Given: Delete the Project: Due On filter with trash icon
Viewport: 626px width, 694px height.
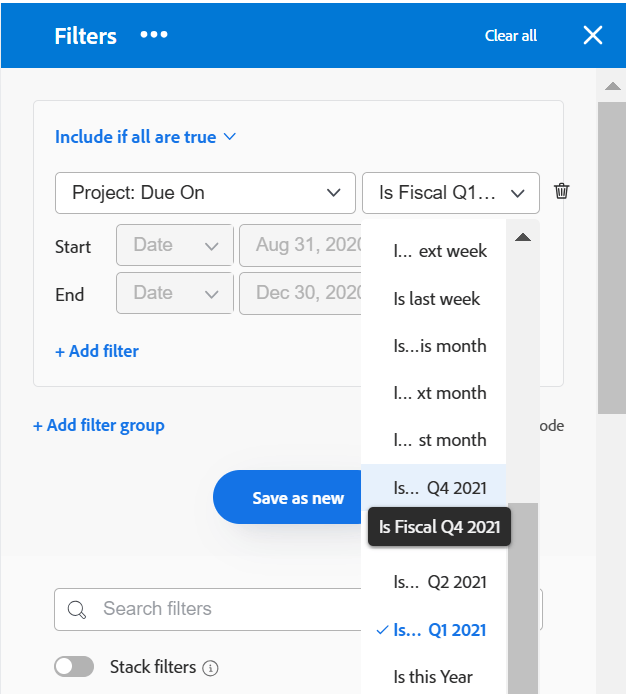Looking at the screenshot, I should tap(561, 191).
